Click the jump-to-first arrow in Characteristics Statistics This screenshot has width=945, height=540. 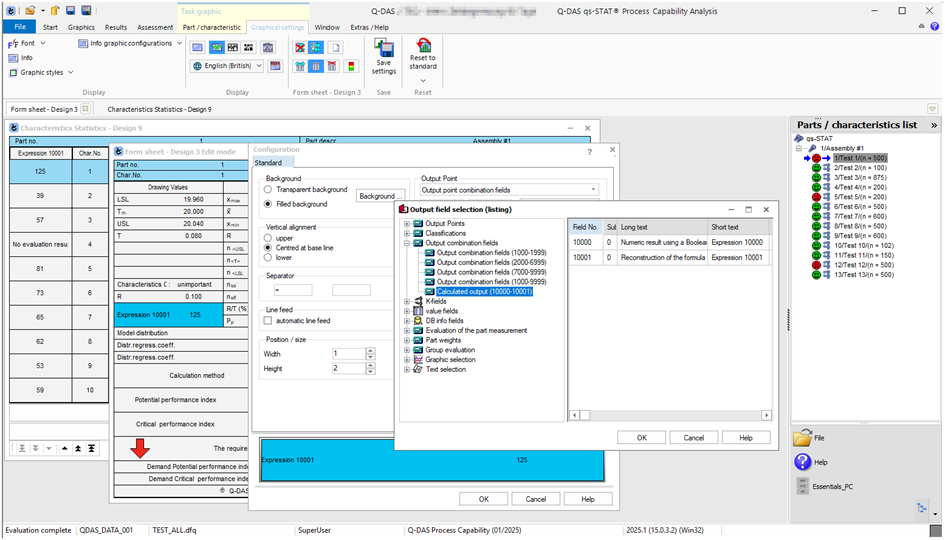click(91, 448)
